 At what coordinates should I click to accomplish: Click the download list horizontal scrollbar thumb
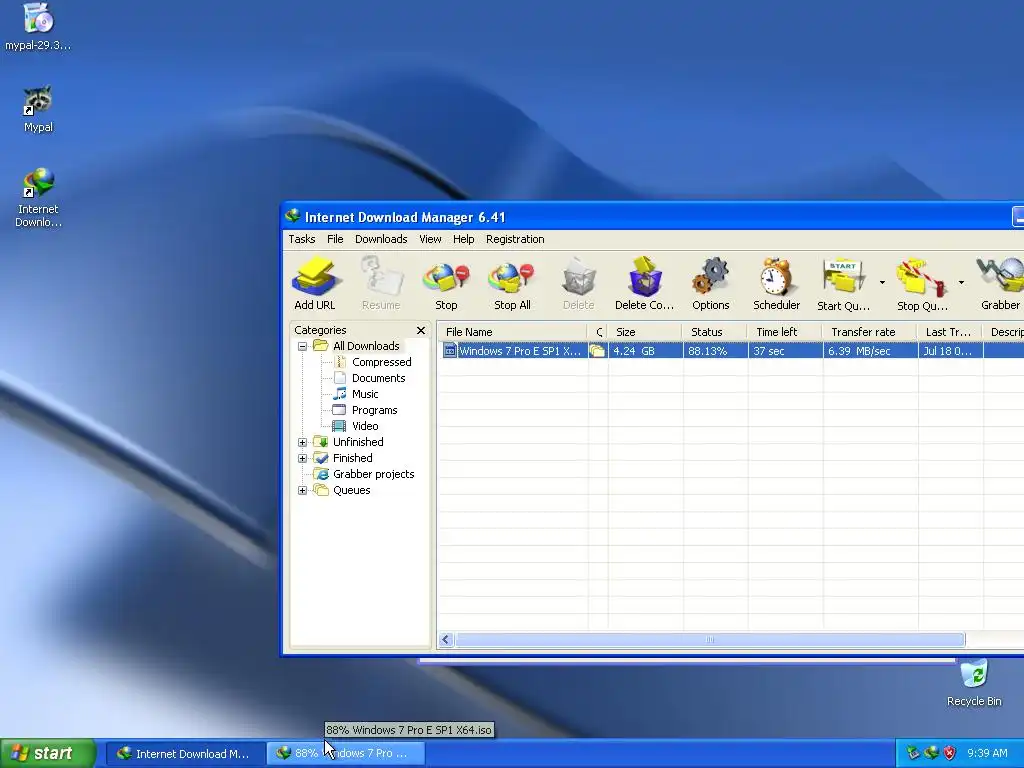(x=710, y=639)
